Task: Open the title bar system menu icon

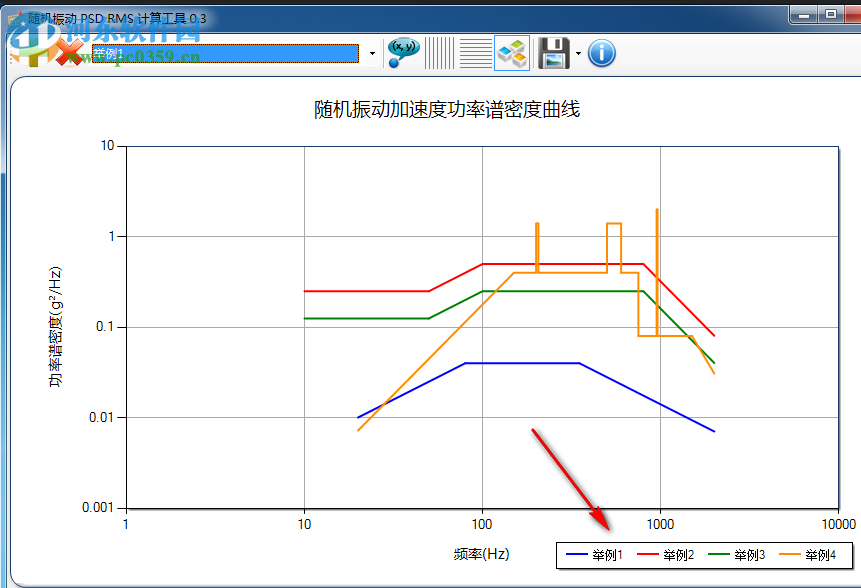Action: coord(16,16)
